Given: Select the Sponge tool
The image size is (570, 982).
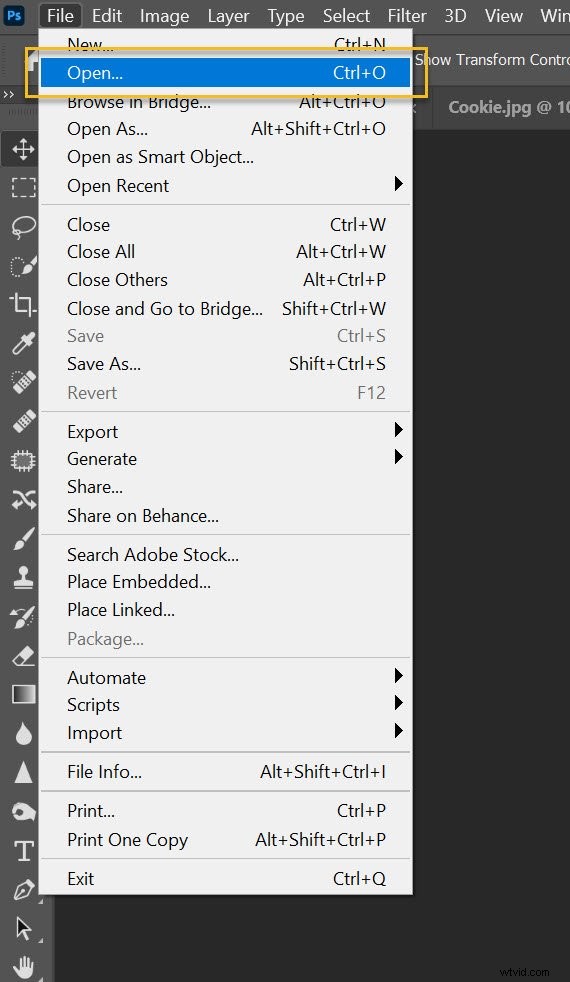Looking at the screenshot, I should pyautogui.click(x=23, y=812).
